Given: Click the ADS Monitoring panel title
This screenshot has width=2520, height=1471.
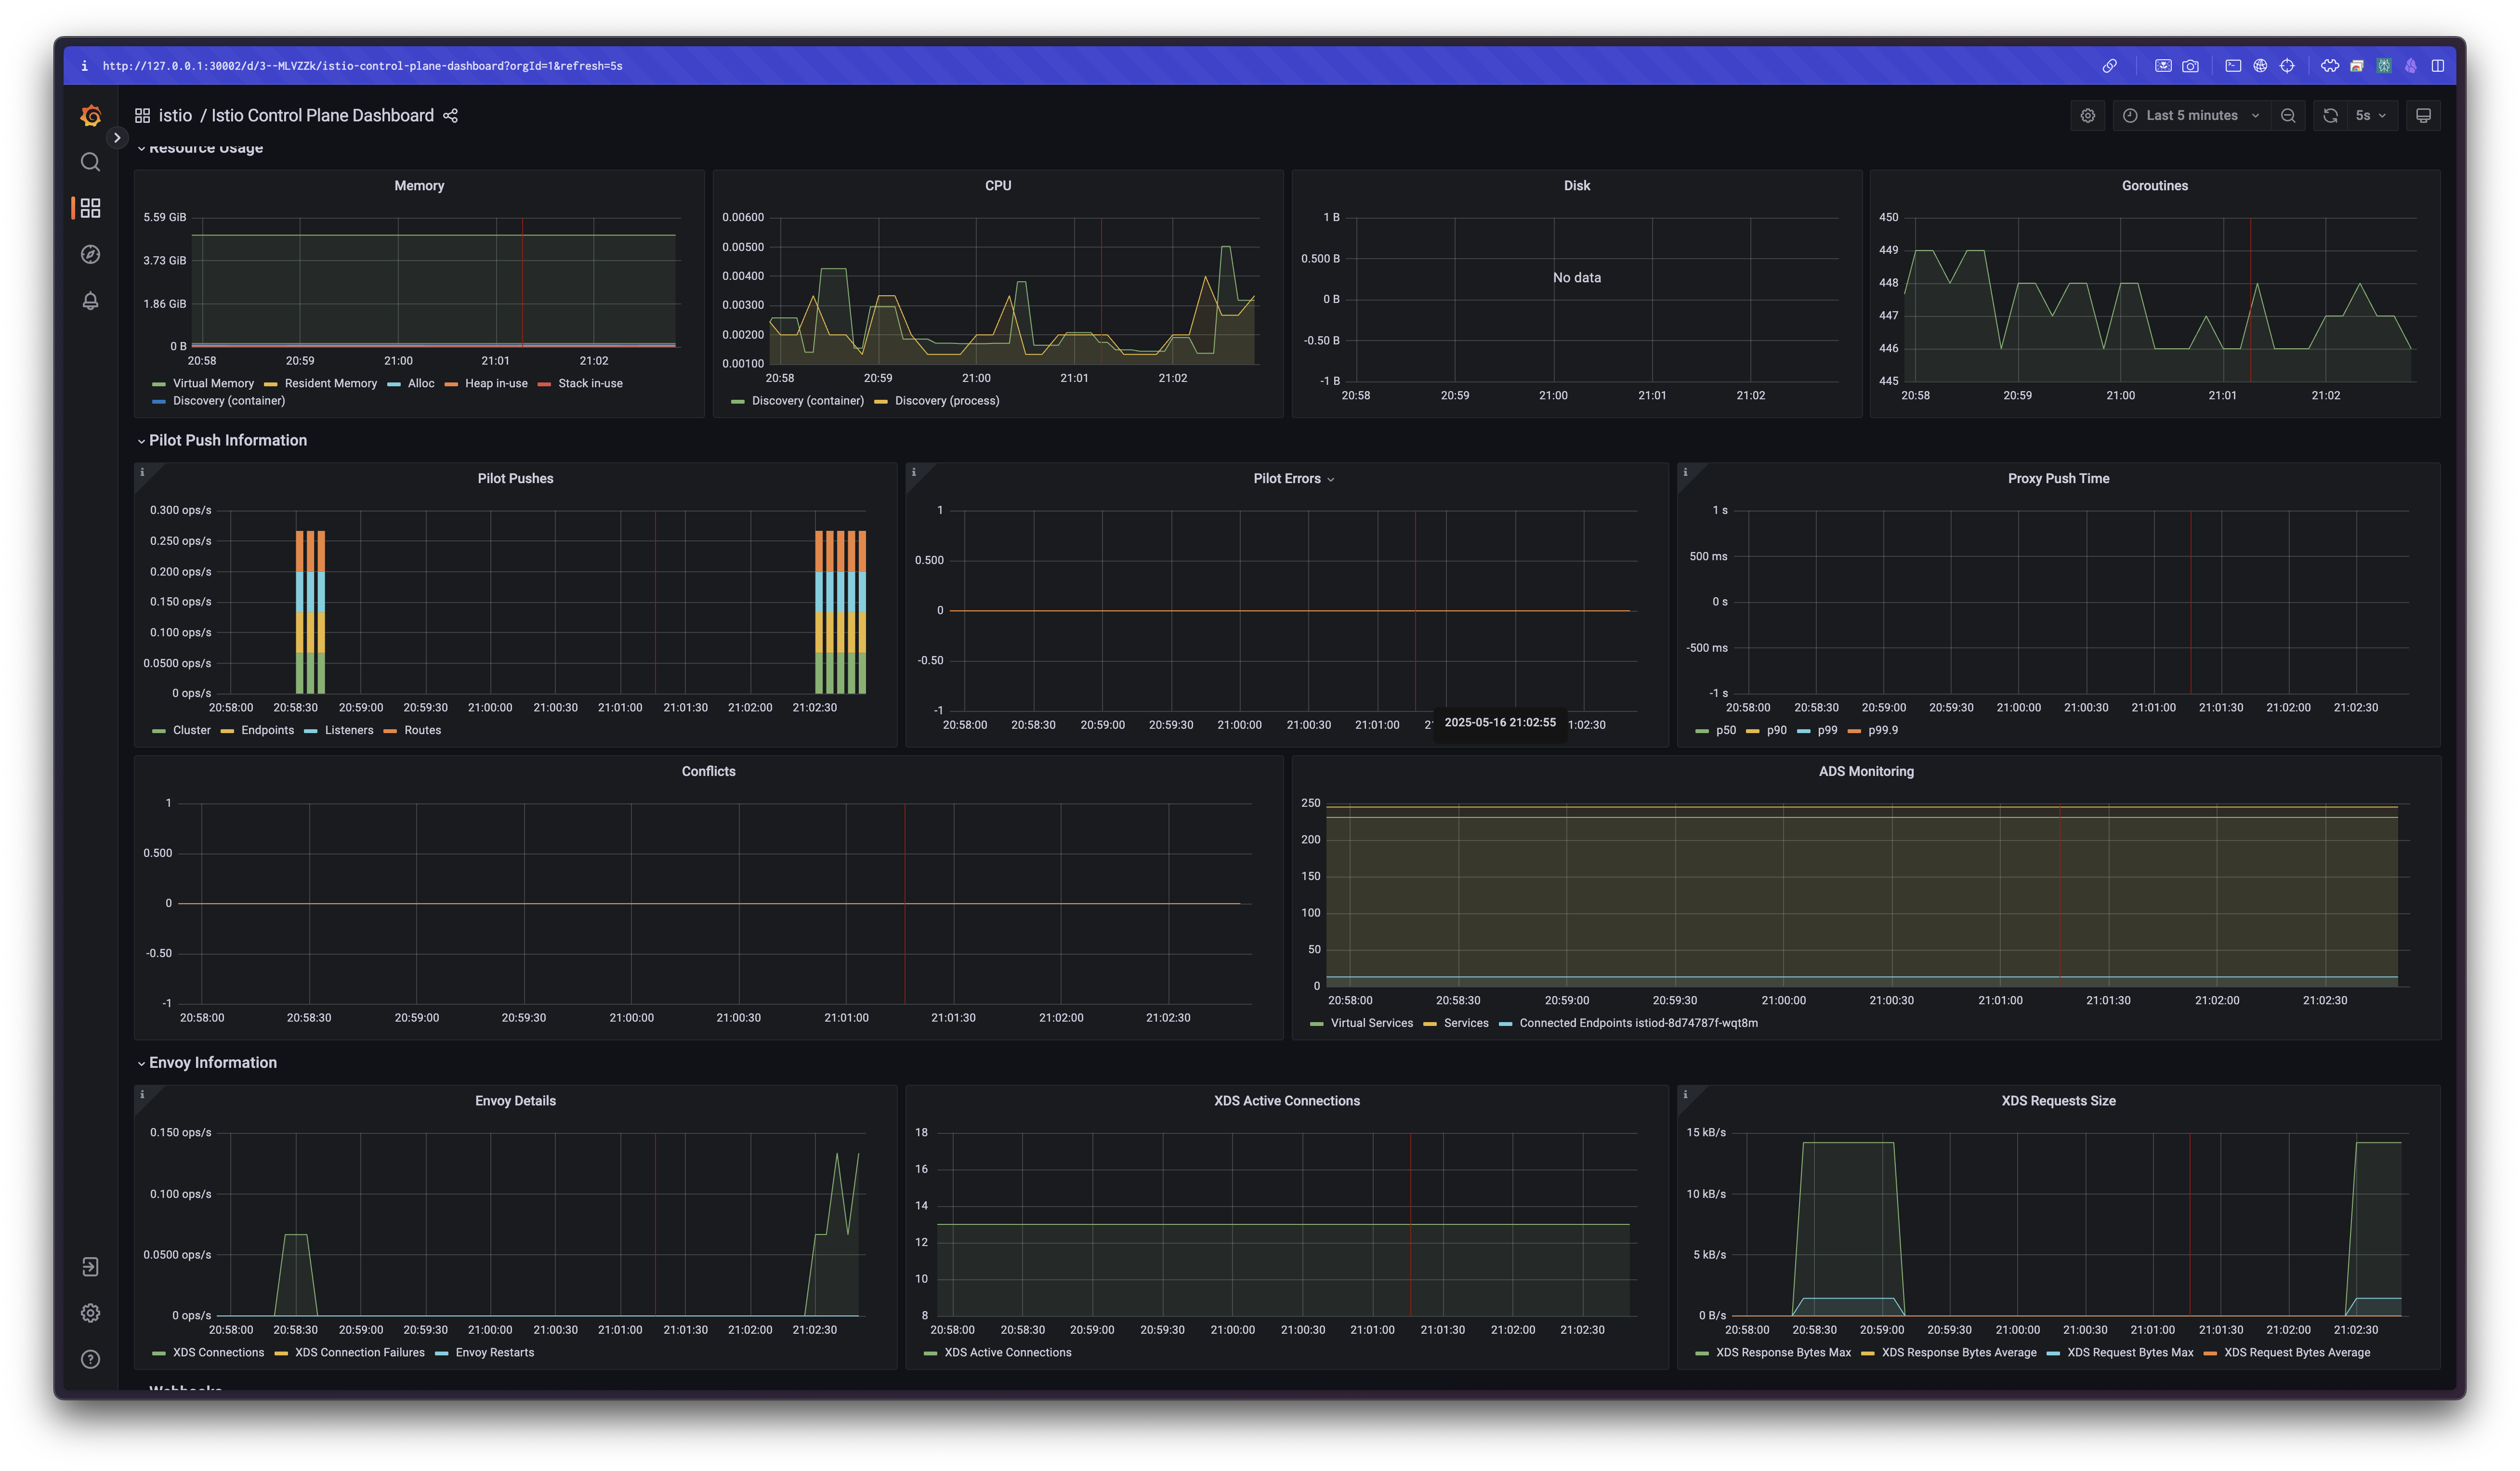Looking at the screenshot, I should [x=1866, y=772].
